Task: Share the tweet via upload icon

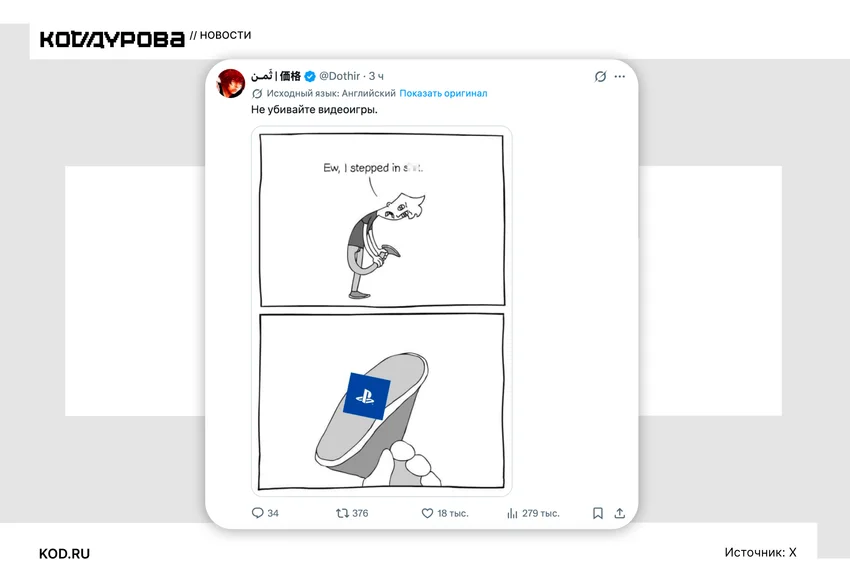Action: coord(620,513)
